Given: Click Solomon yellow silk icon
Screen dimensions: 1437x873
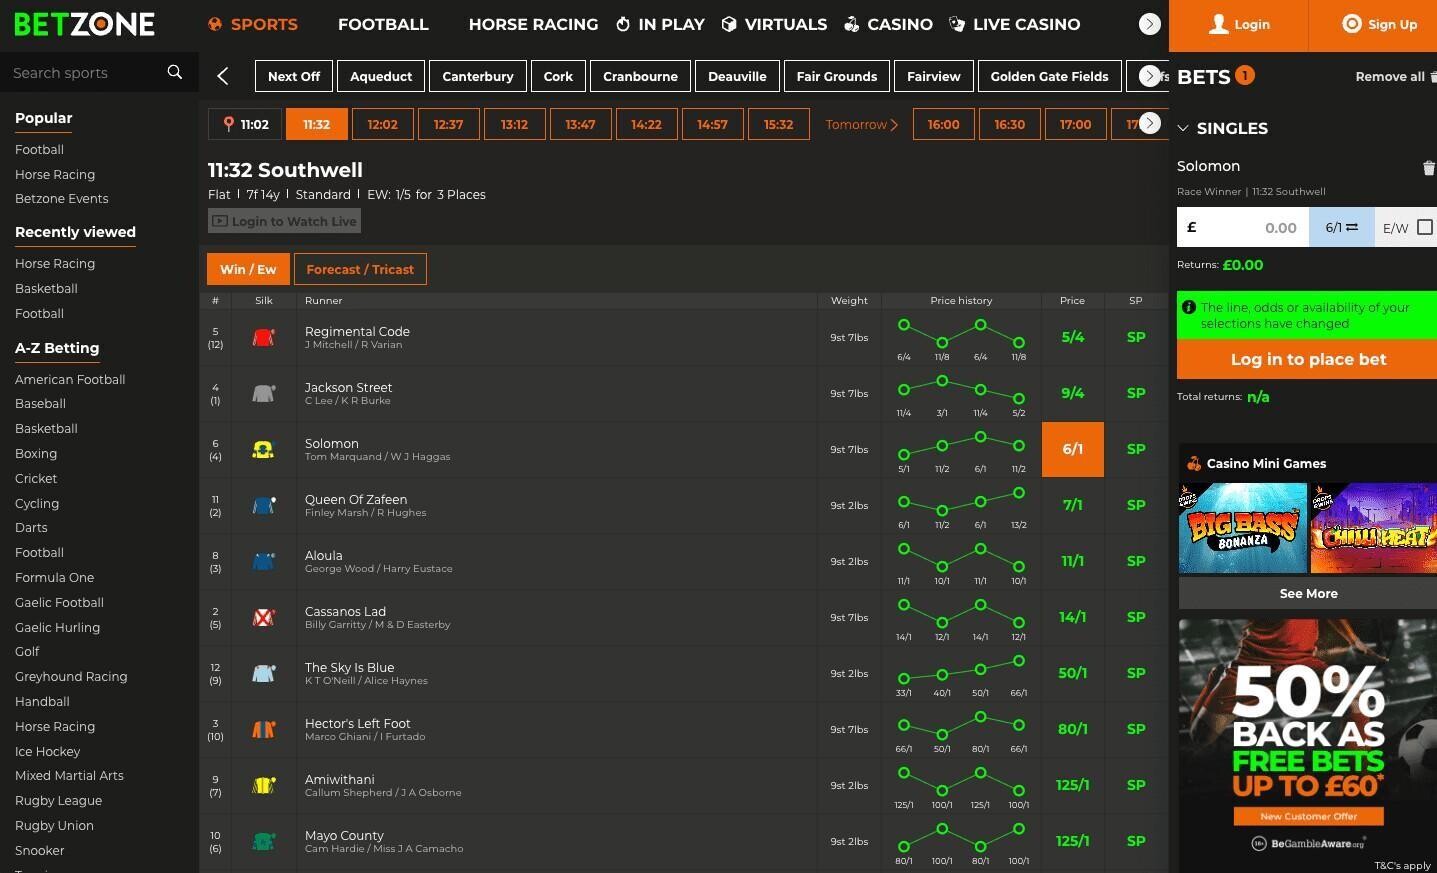Looking at the screenshot, I should (x=264, y=450).
